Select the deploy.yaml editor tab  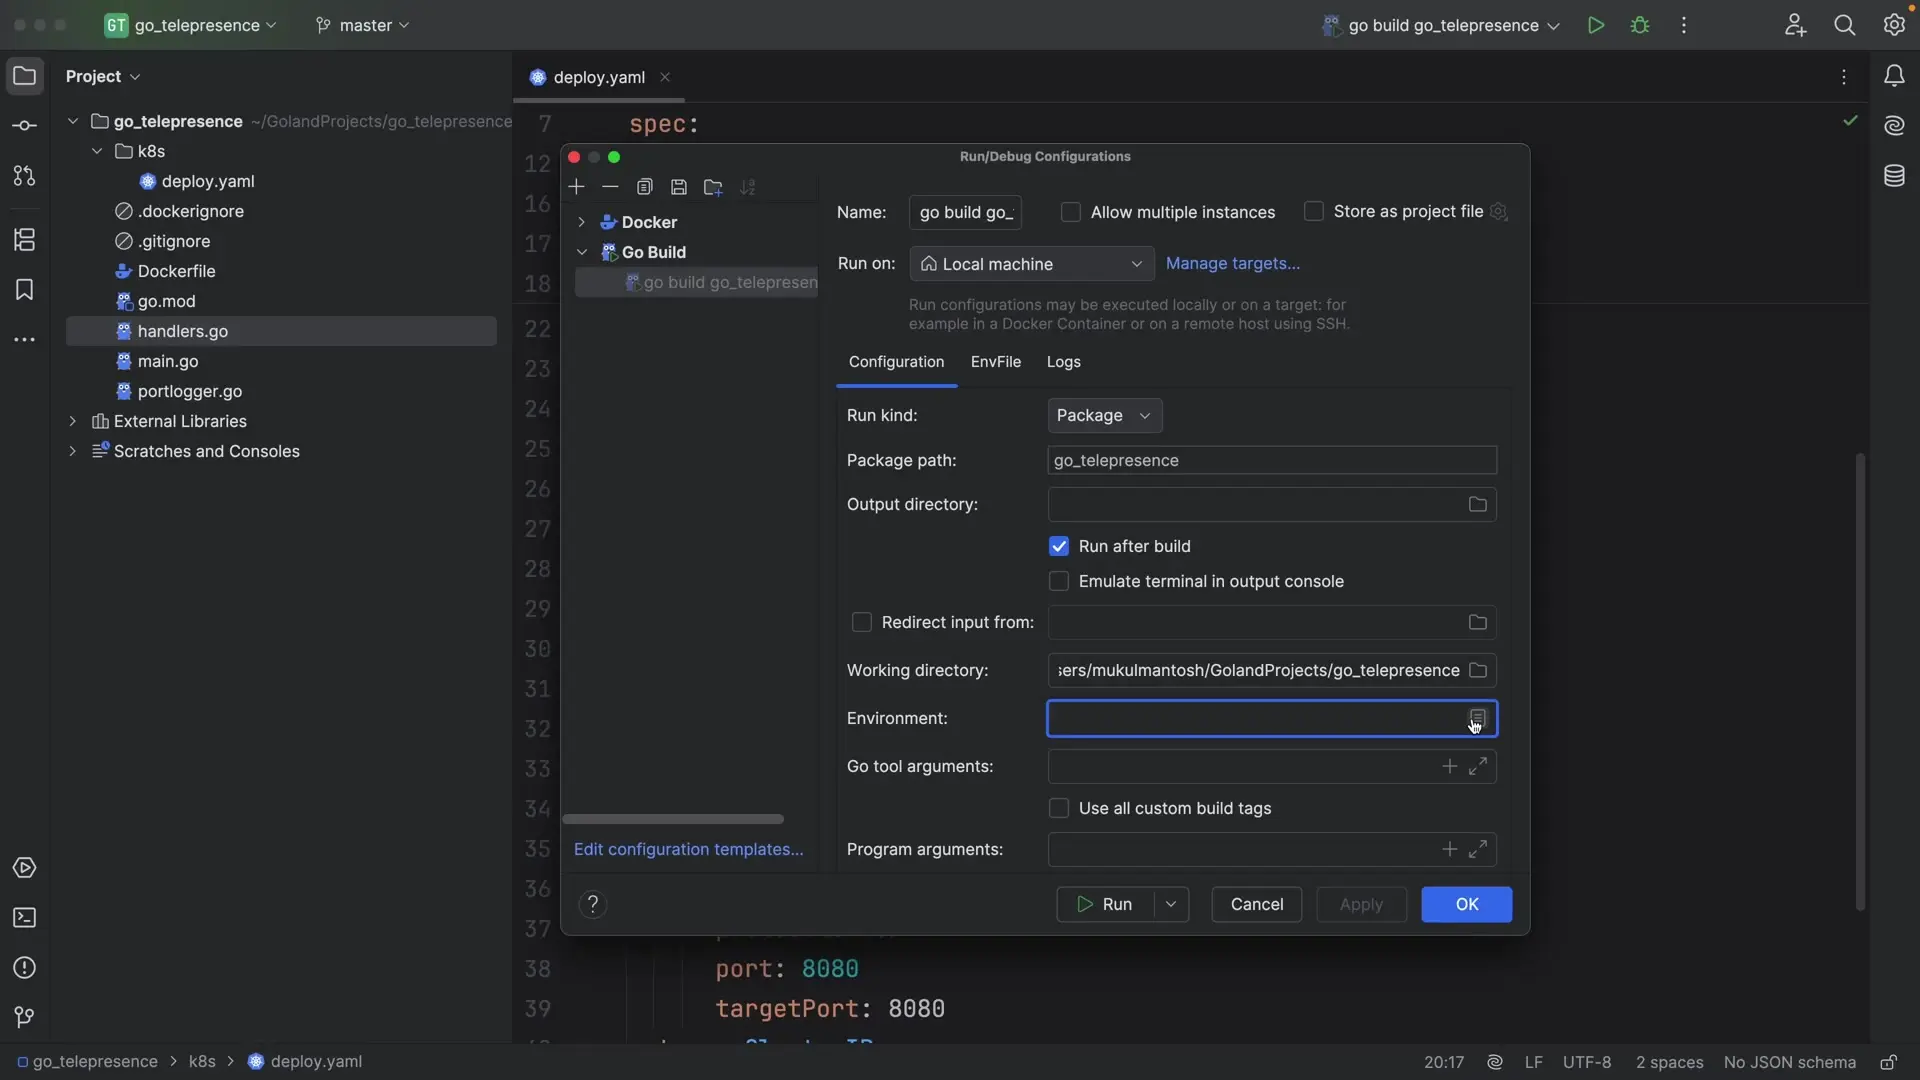(598, 77)
